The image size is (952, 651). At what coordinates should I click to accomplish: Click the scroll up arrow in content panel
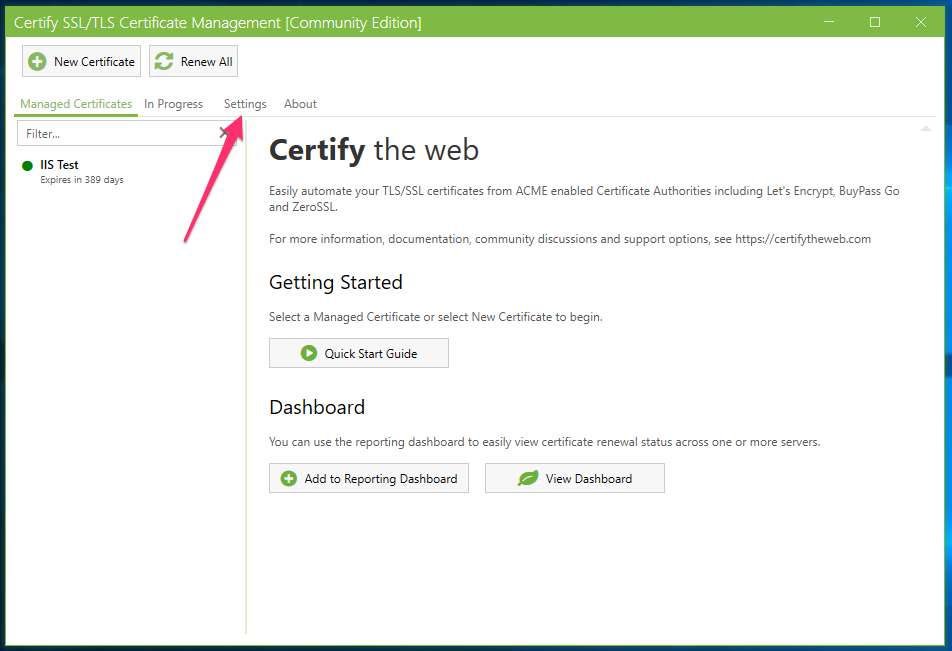point(926,128)
